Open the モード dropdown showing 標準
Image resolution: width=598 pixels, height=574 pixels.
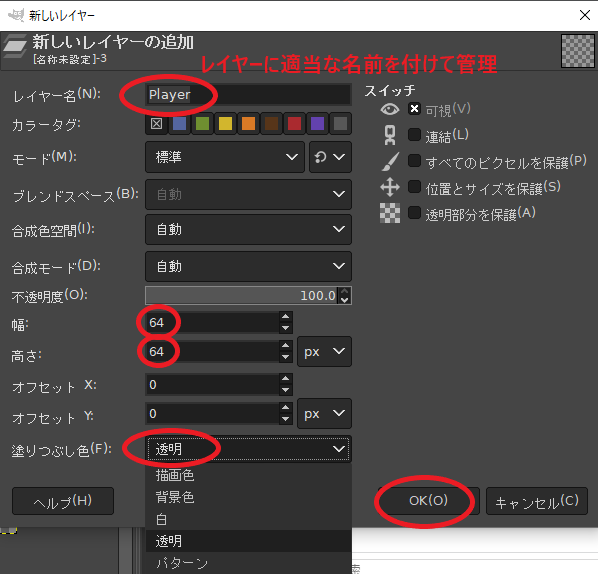pyautogui.click(x=225, y=157)
